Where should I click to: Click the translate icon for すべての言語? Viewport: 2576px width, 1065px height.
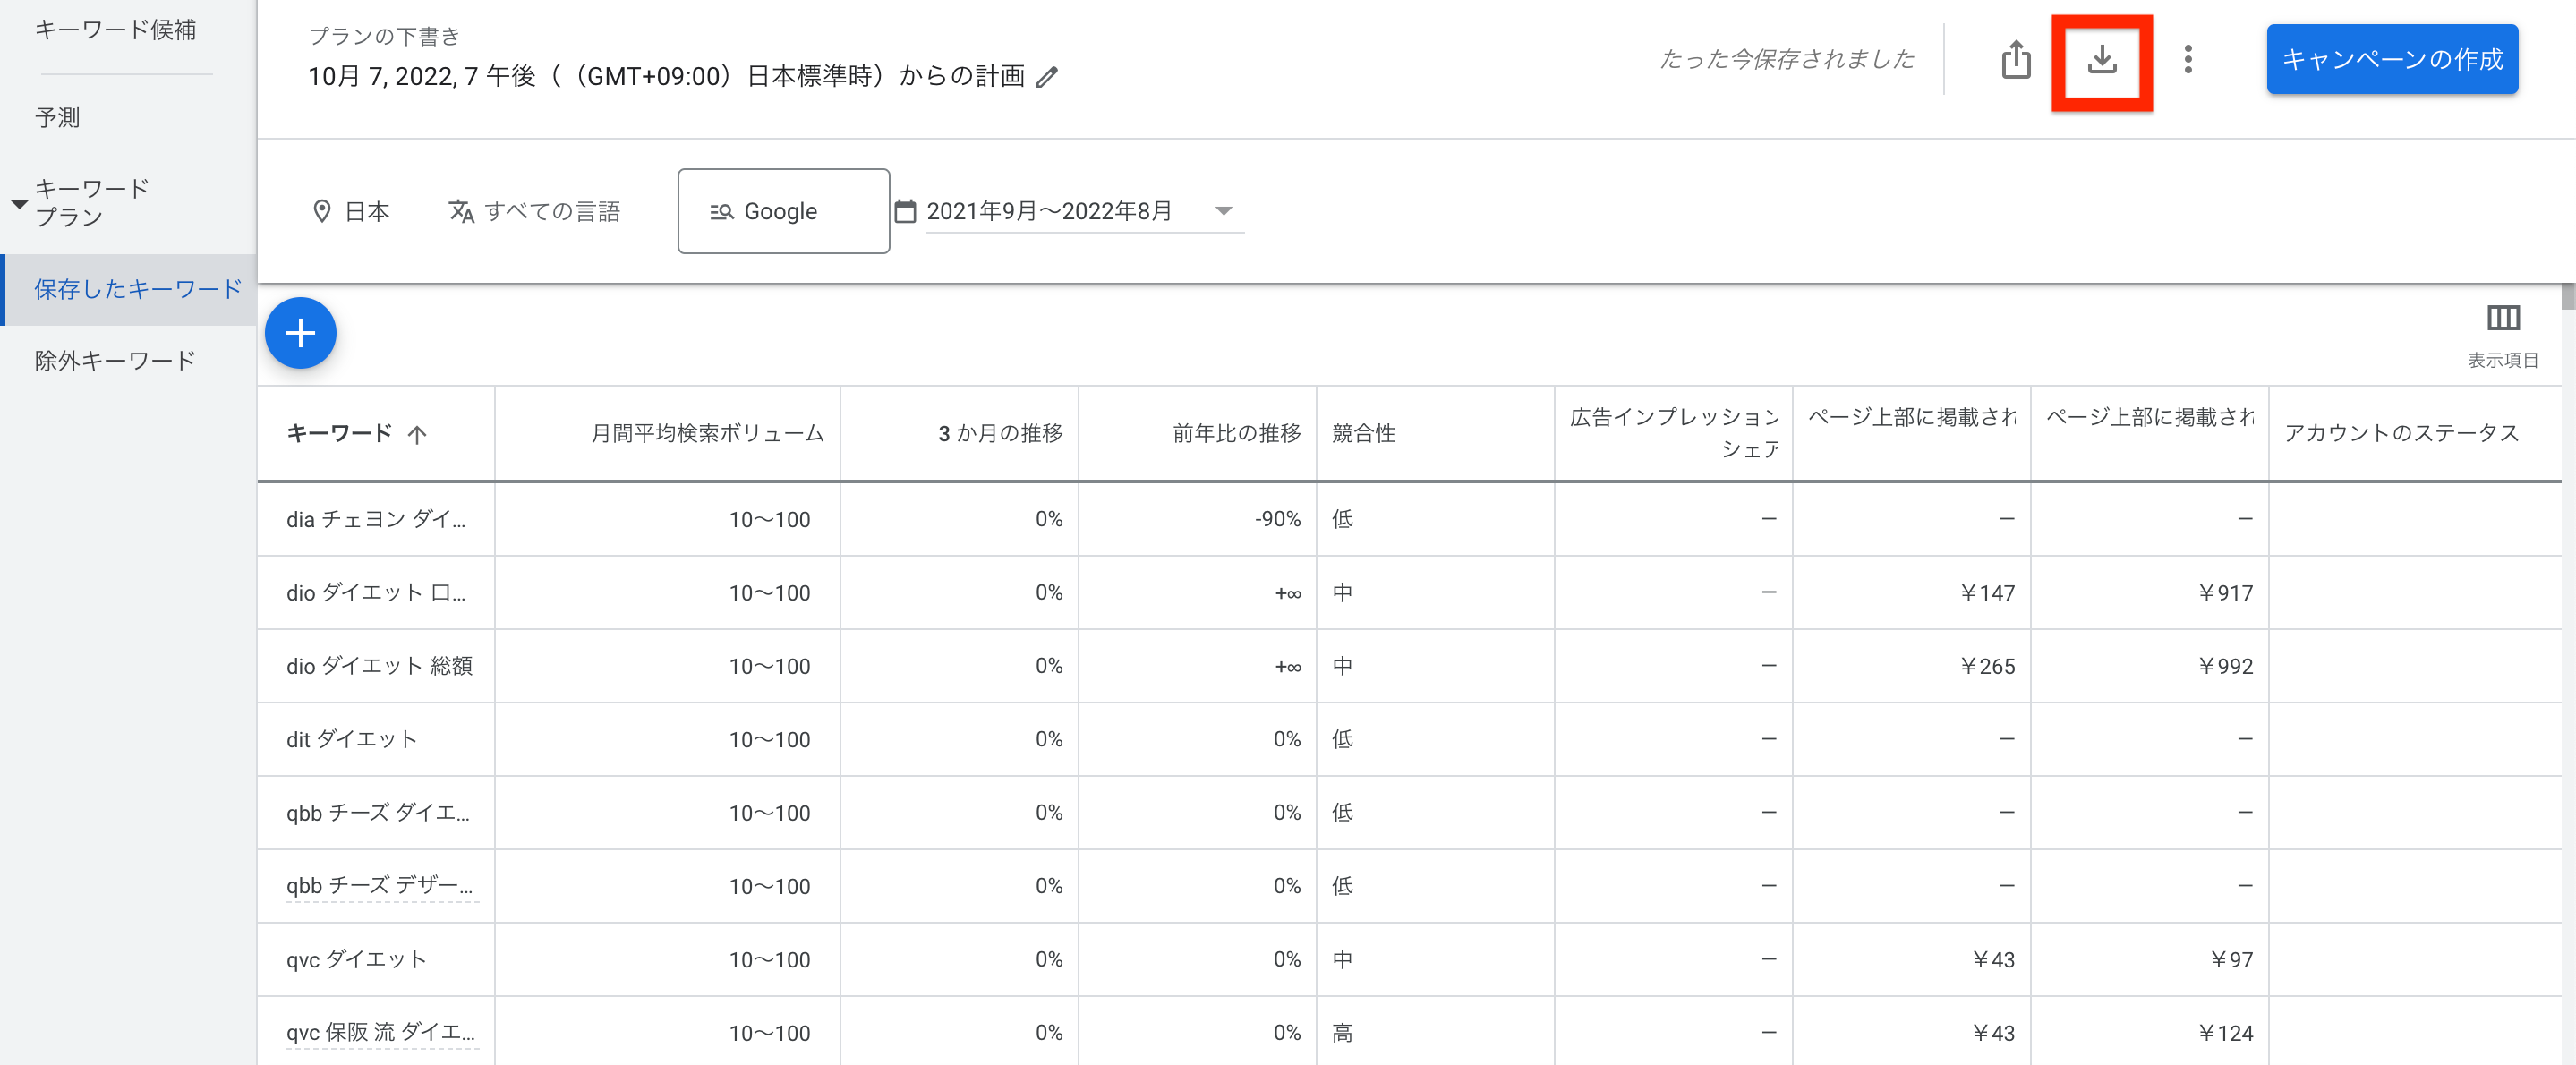point(461,211)
